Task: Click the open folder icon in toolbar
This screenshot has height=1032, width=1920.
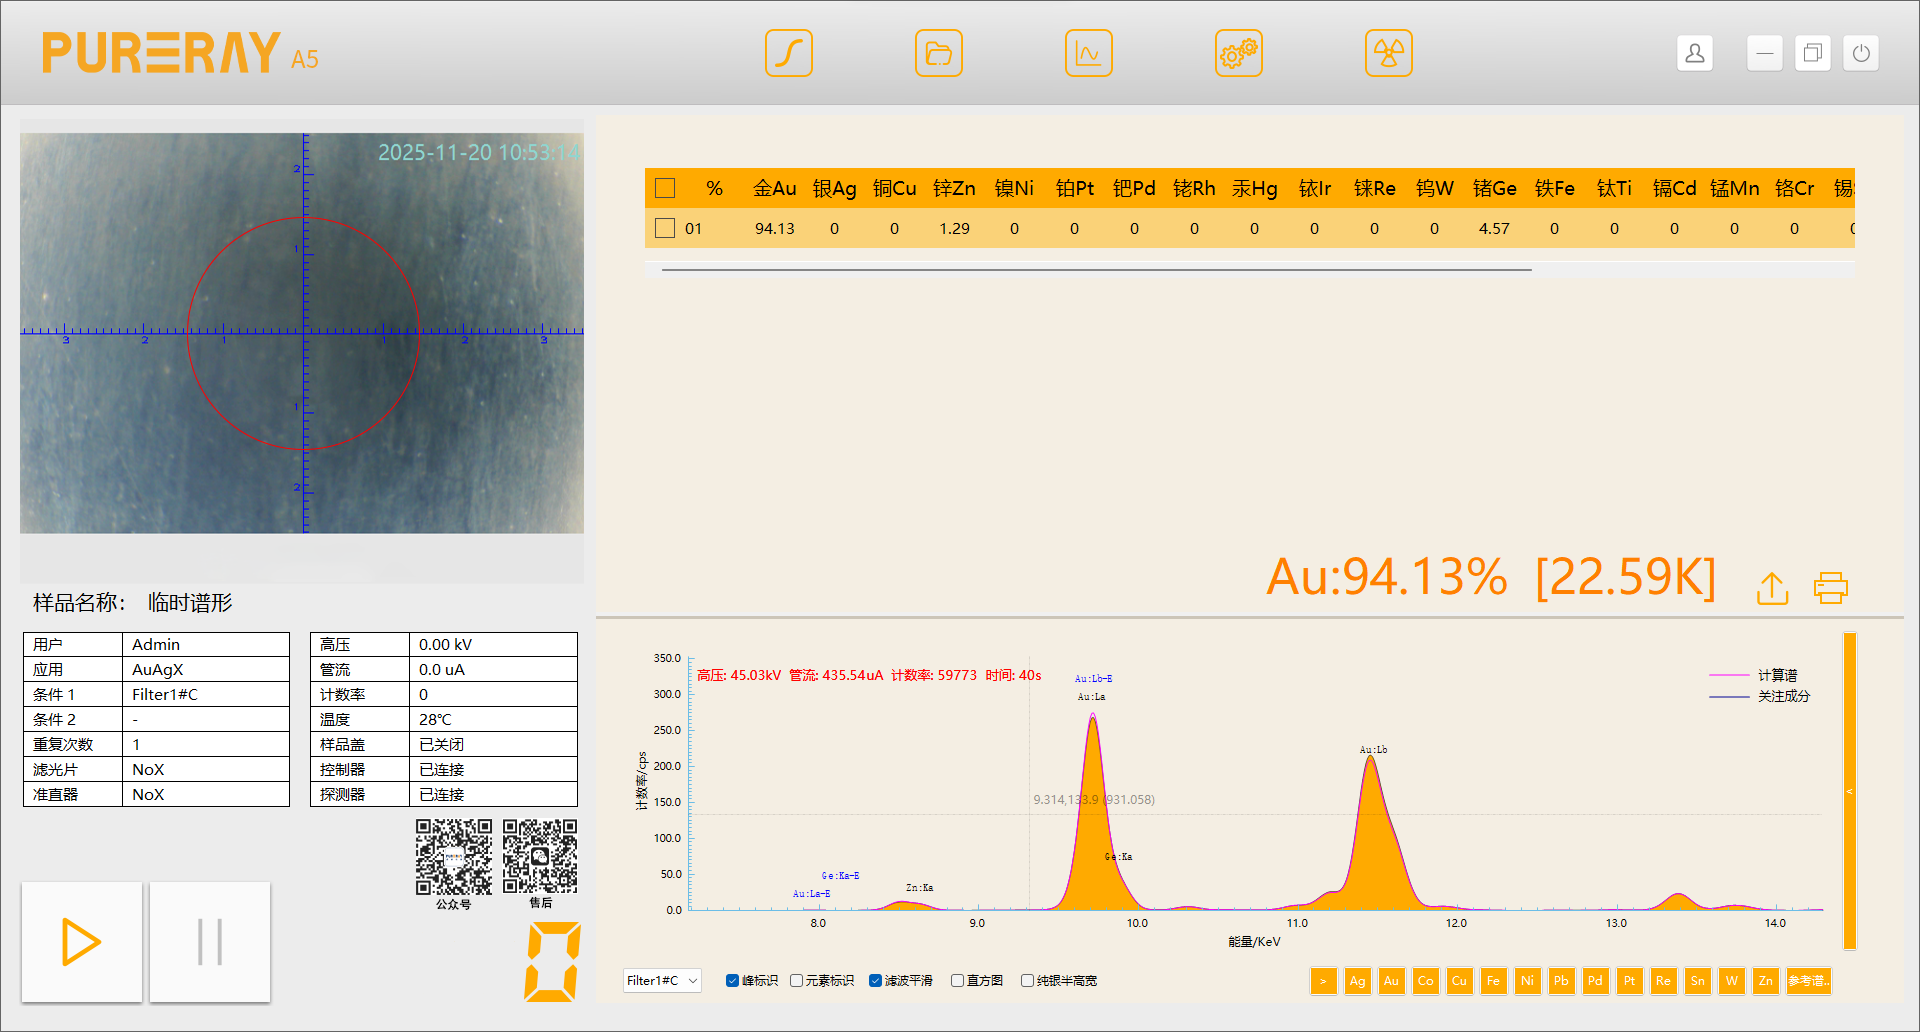Action: [938, 53]
